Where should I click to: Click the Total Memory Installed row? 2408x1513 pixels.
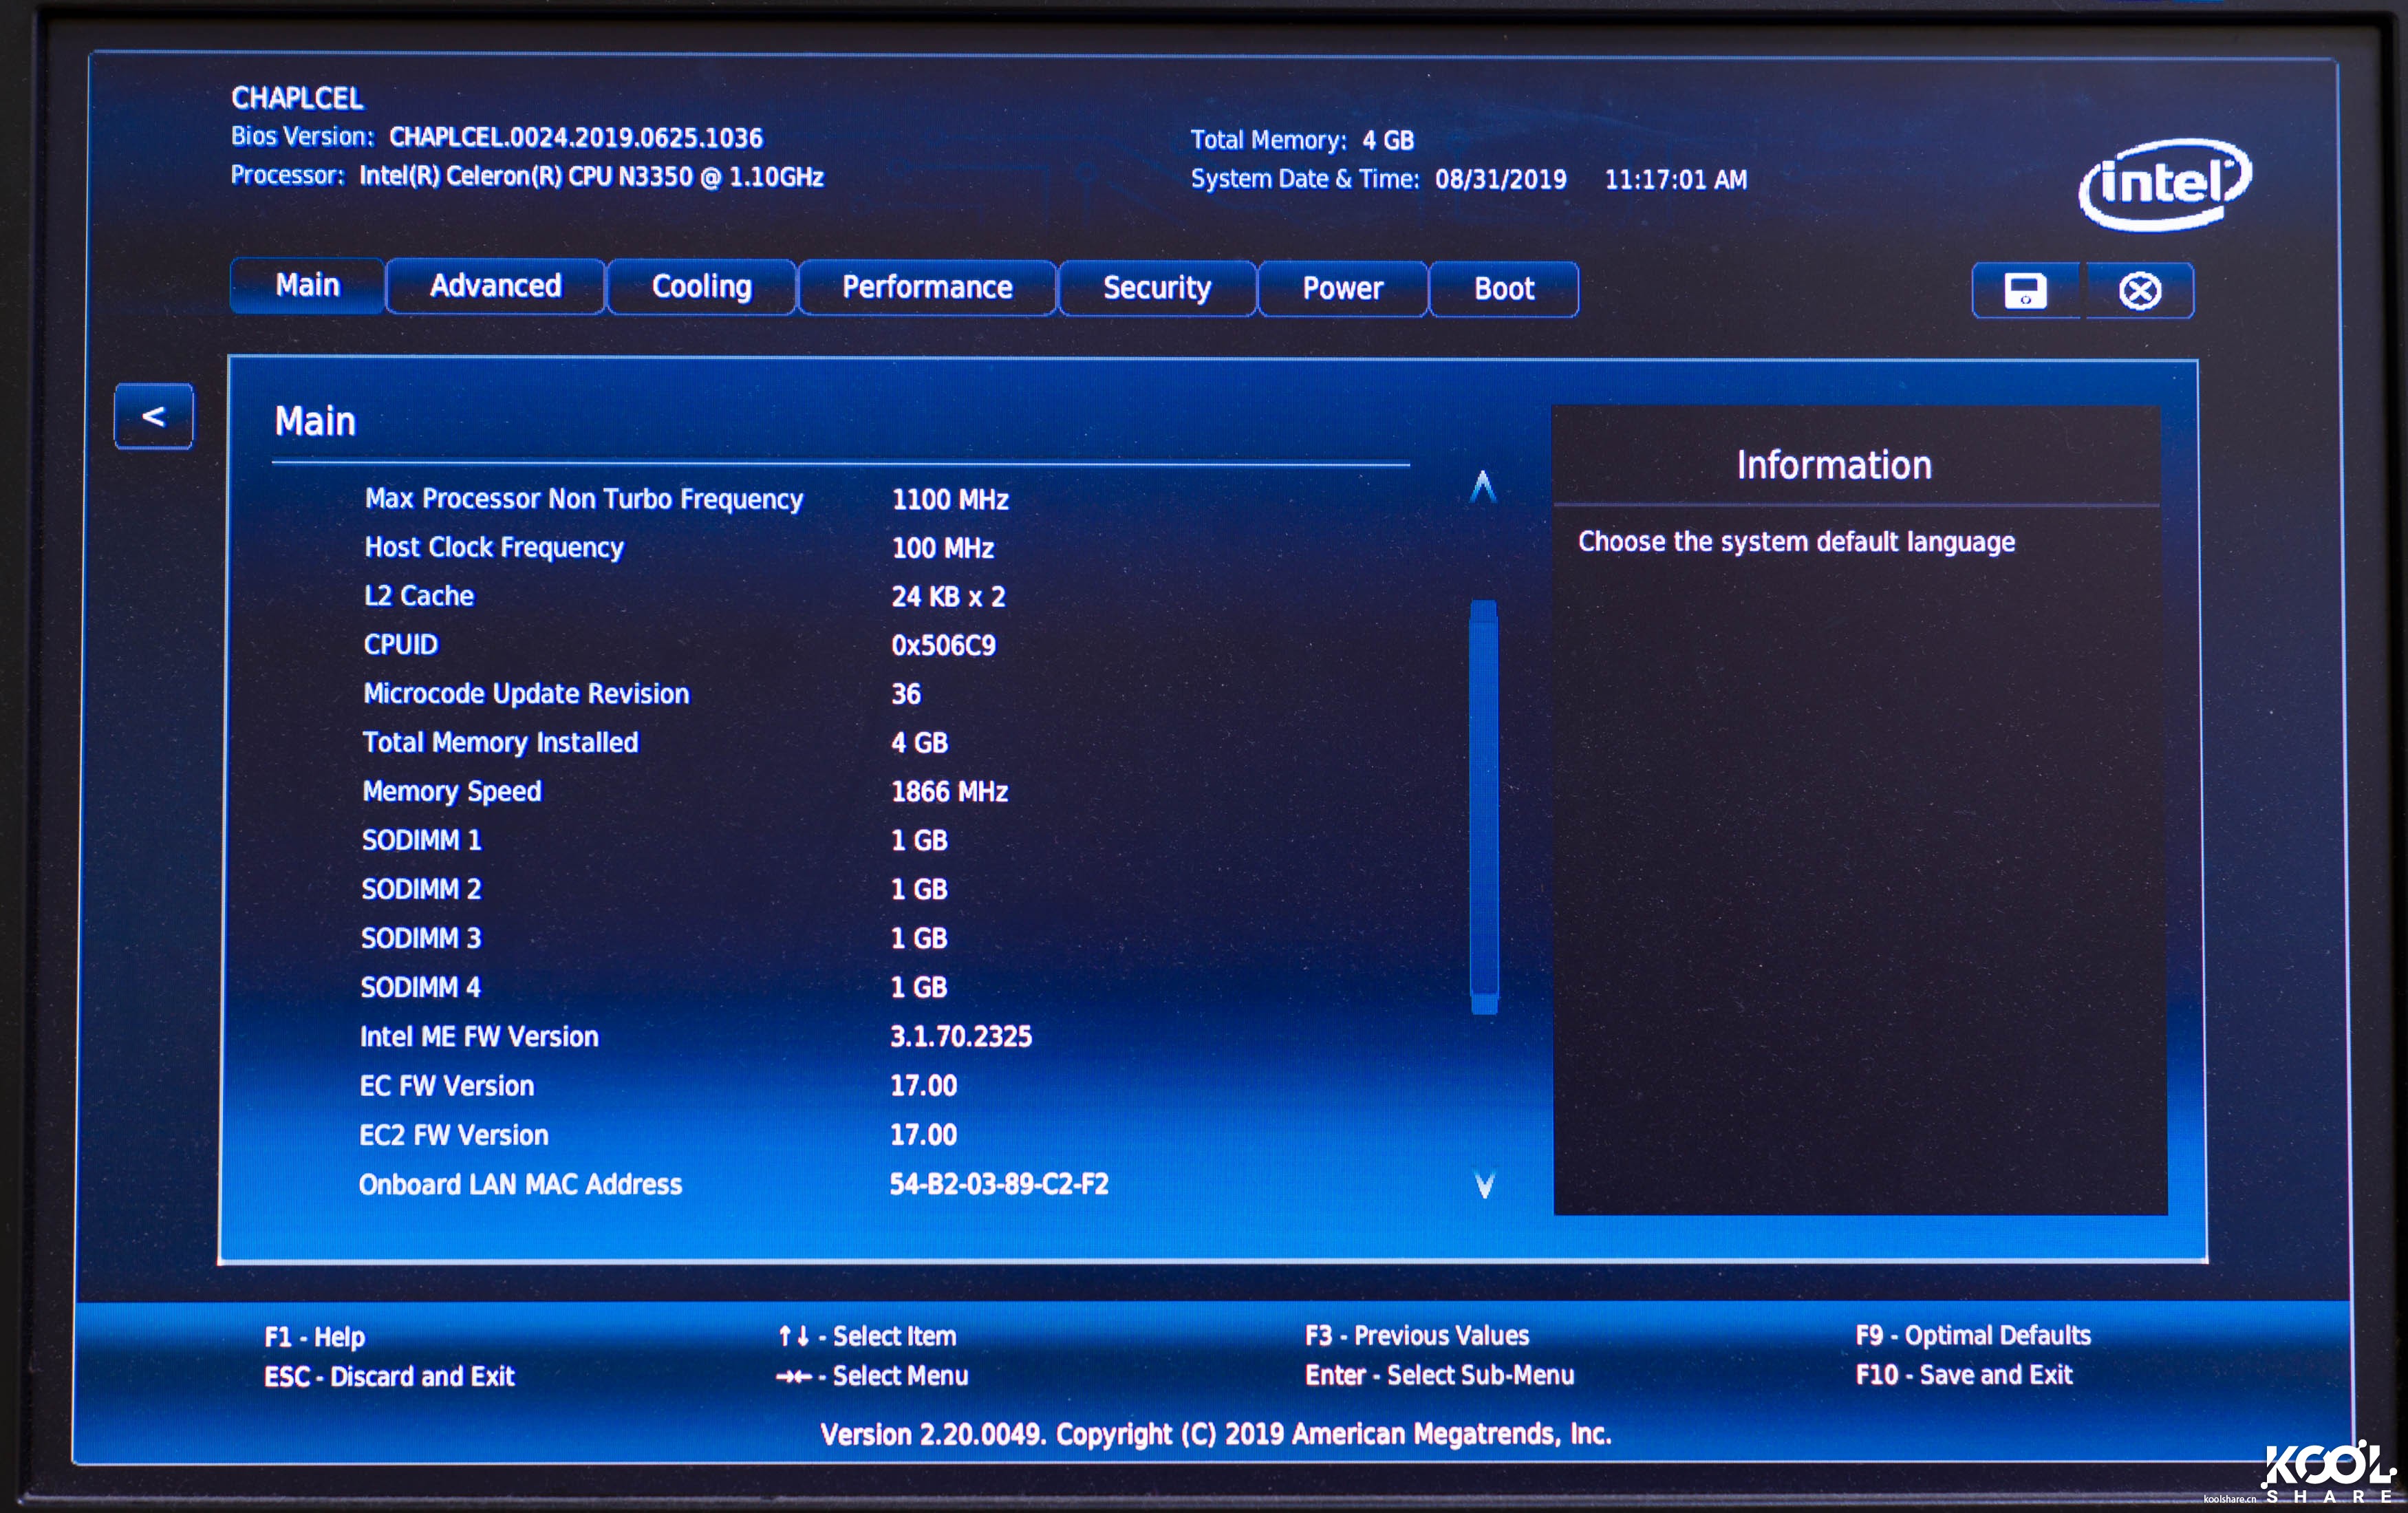(501, 743)
